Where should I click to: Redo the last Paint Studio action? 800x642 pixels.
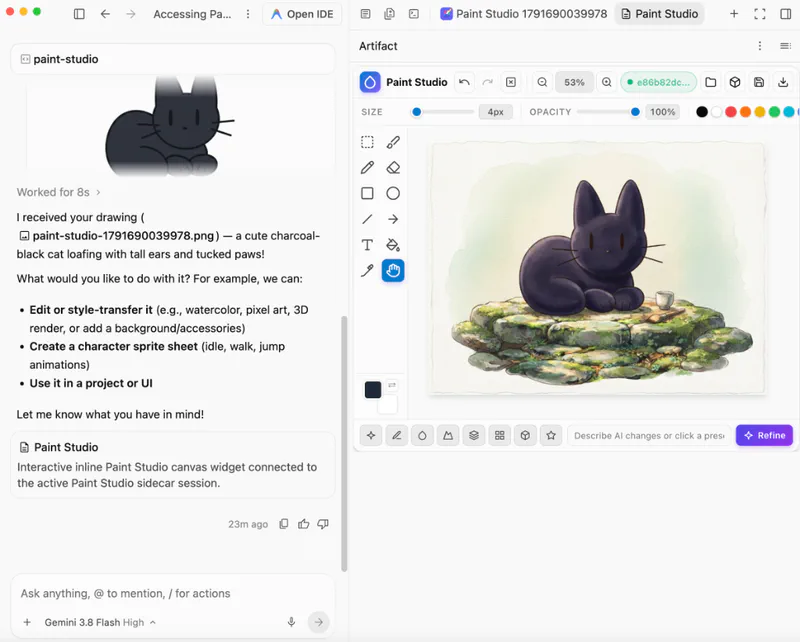(487, 82)
